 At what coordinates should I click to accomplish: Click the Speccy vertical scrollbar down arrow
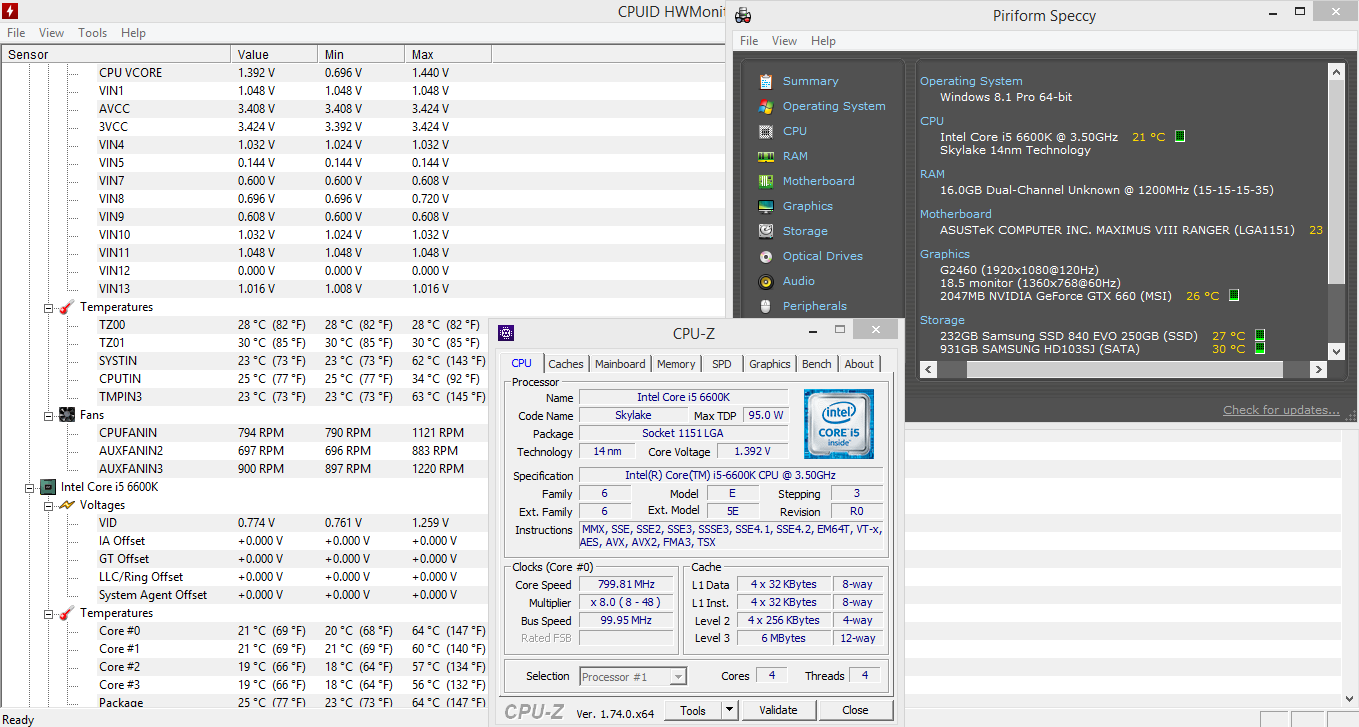(x=1337, y=350)
